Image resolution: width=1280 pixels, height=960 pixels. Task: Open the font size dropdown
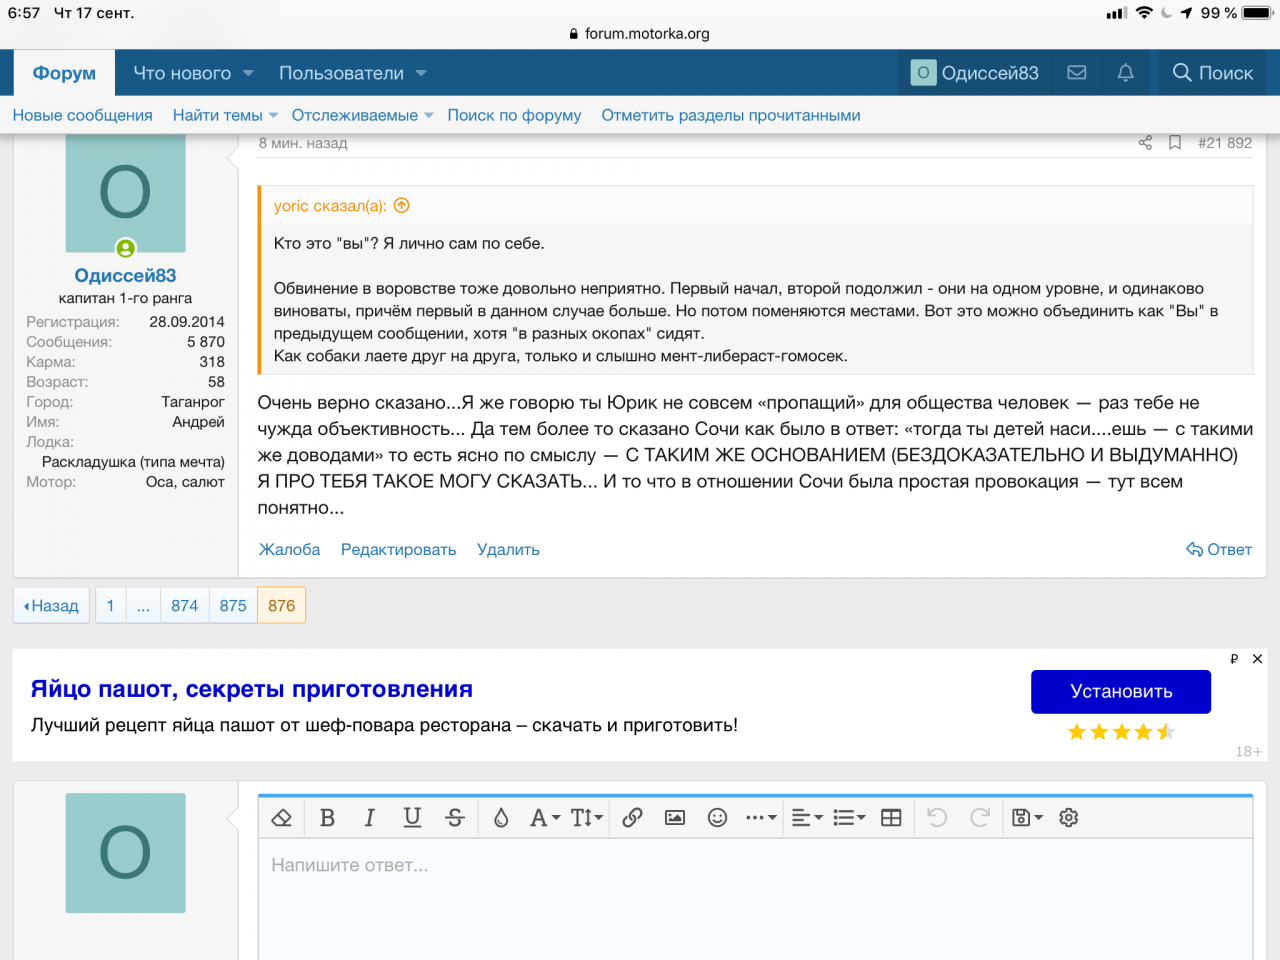pos(586,818)
